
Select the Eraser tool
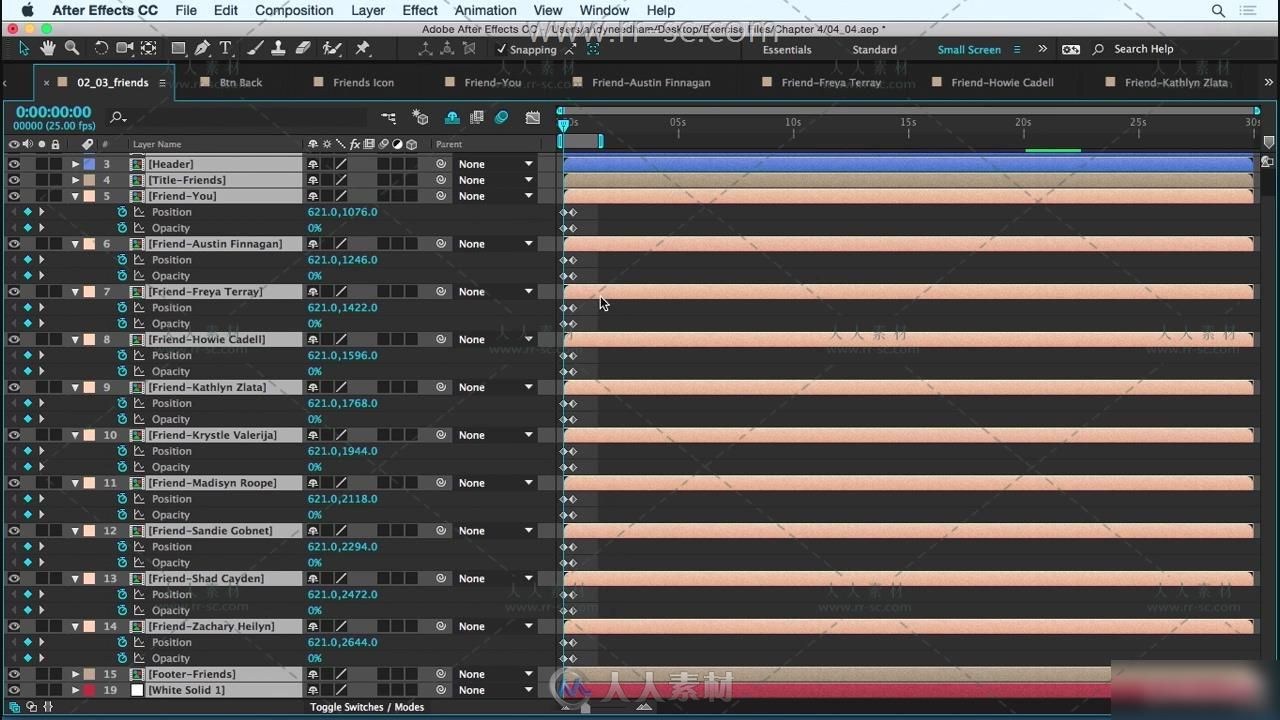pos(303,48)
